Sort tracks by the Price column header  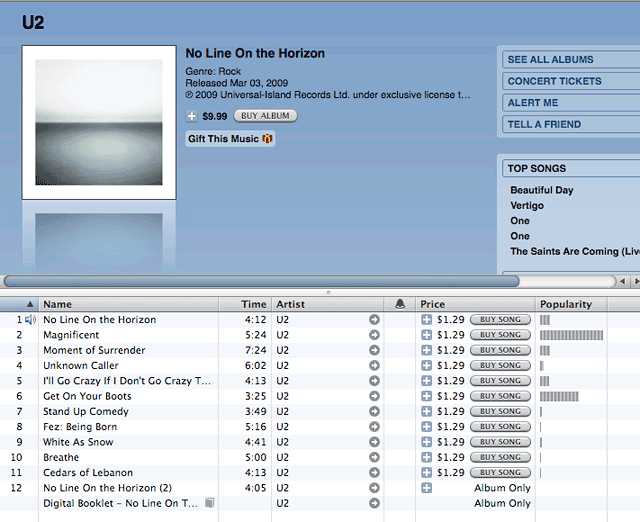(476, 304)
